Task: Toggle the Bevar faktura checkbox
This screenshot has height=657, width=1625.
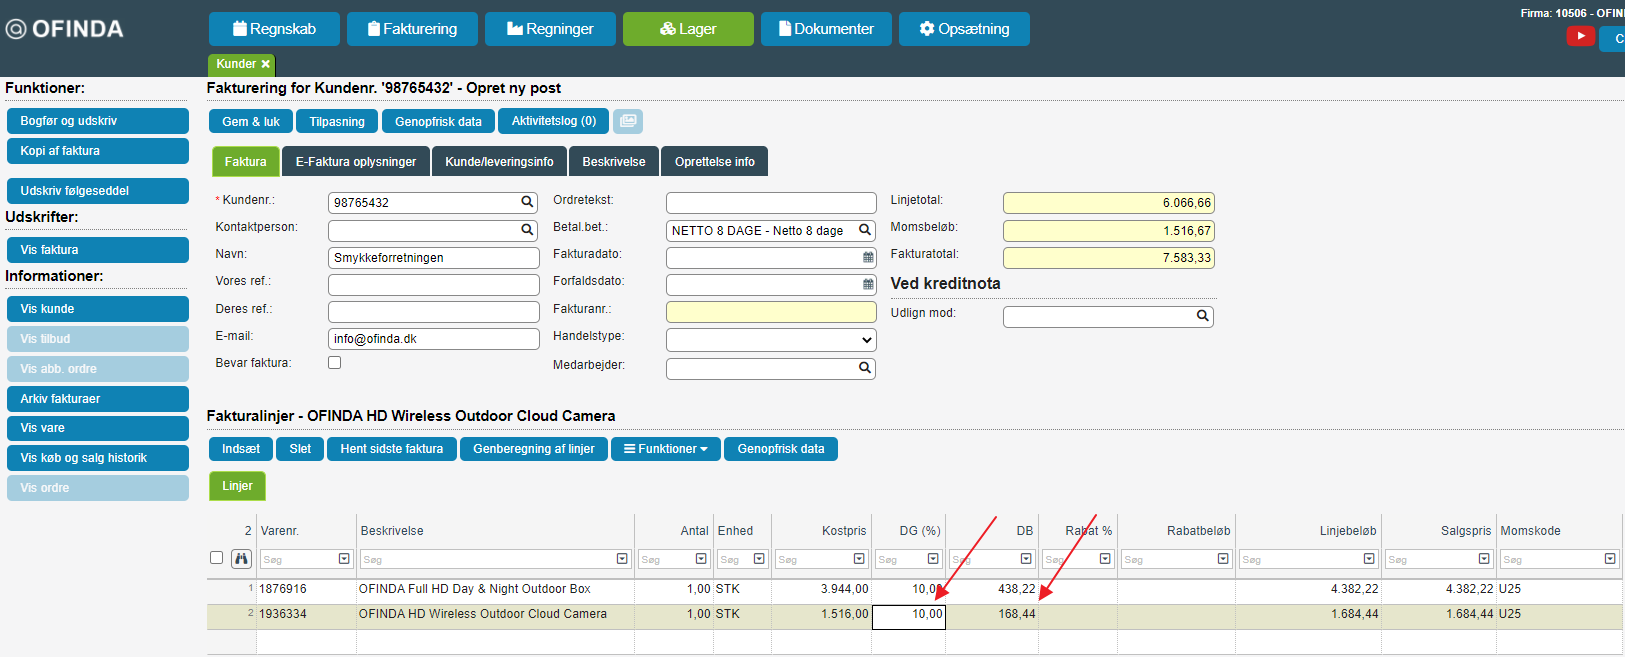Action: (334, 363)
